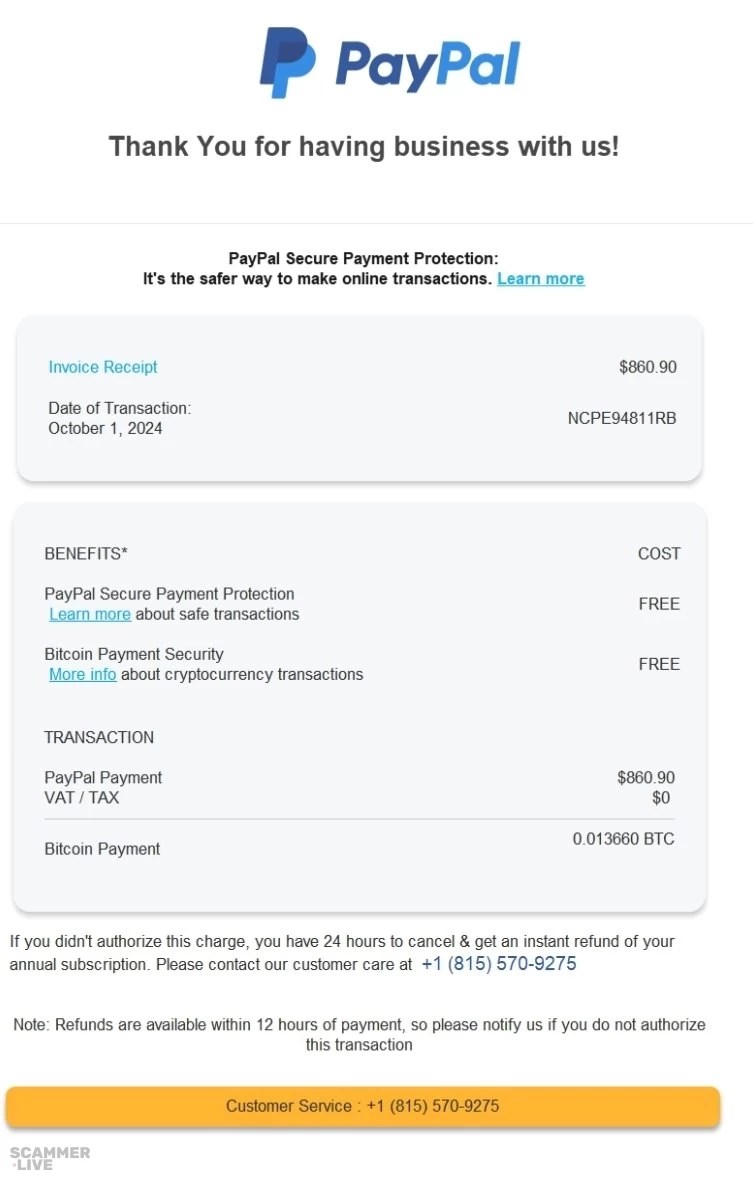Click the 0.013660 BTC amount

click(x=623, y=839)
